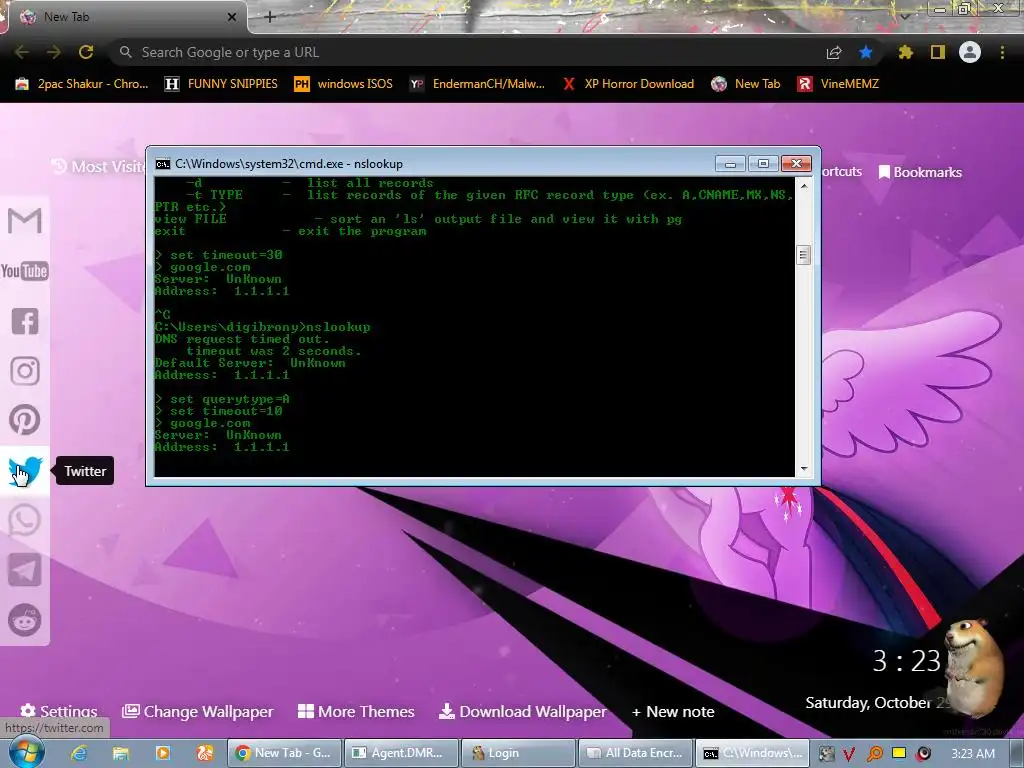Reload the page with the refresh icon
Viewport: 1024px width, 768px height.
pyautogui.click(x=86, y=52)
